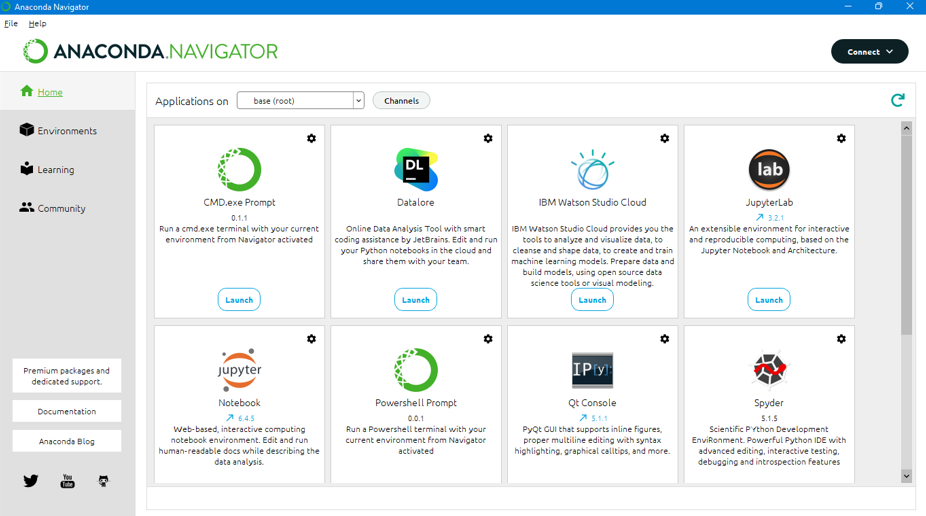The width and height of the screenshot is (926, 516).
Task: Click the JupyterLab lab icon
Action: pos(769,169)
